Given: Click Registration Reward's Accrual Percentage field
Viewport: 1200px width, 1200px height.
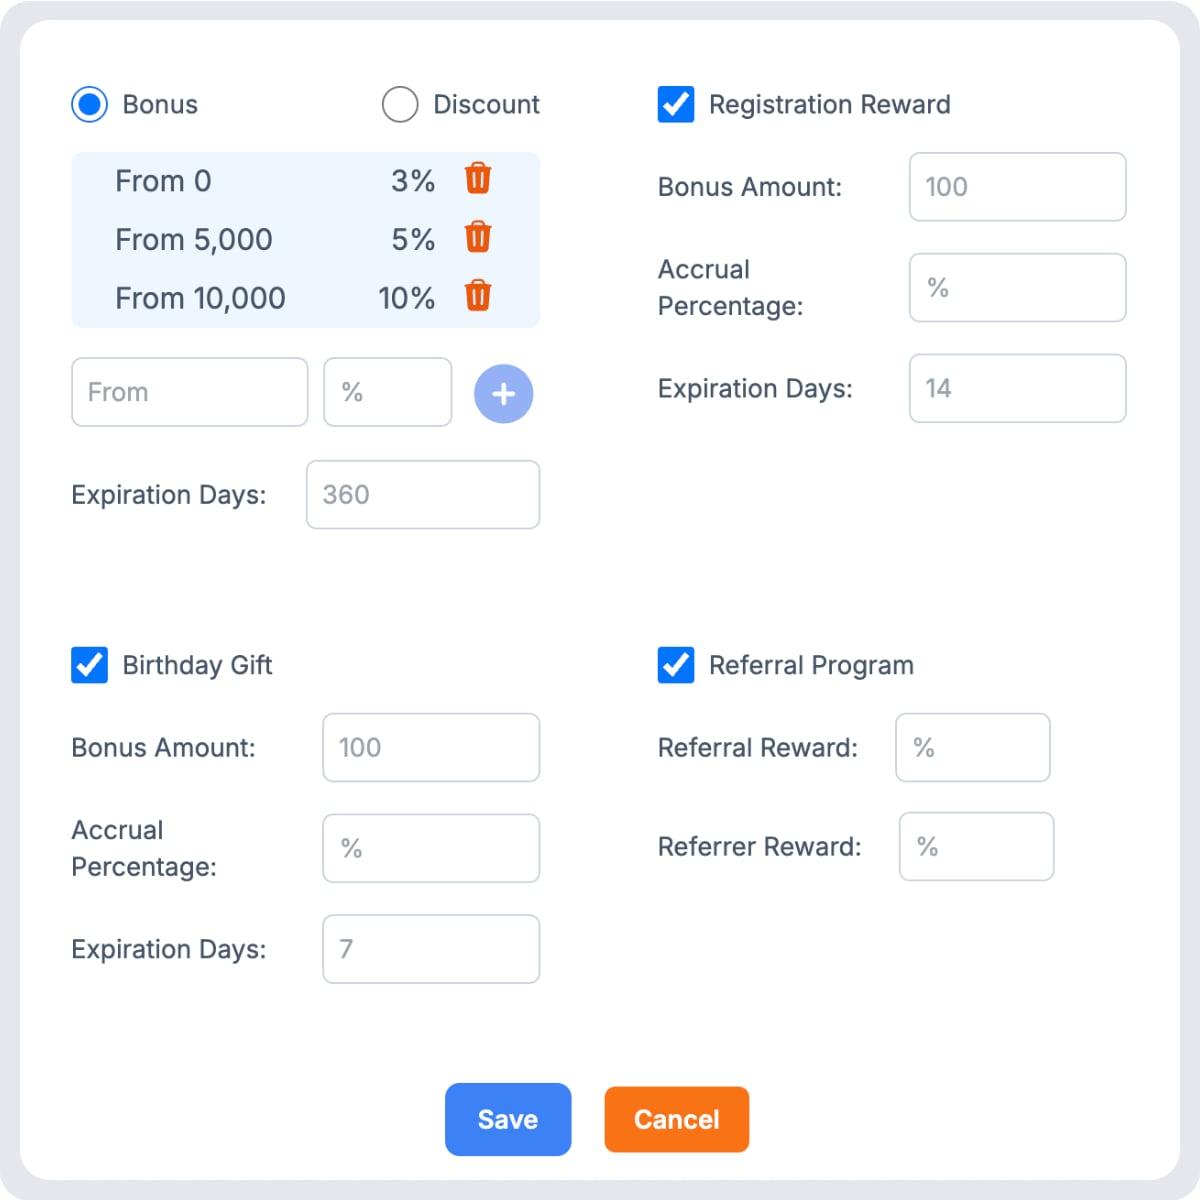Looking at the screenshot, I should [1016, 288].
